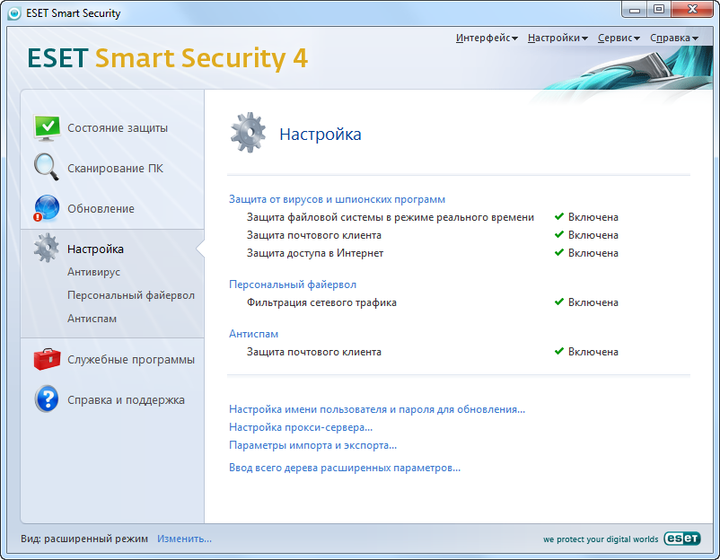Click Вид: расширенный режим status text

point(84,539)
